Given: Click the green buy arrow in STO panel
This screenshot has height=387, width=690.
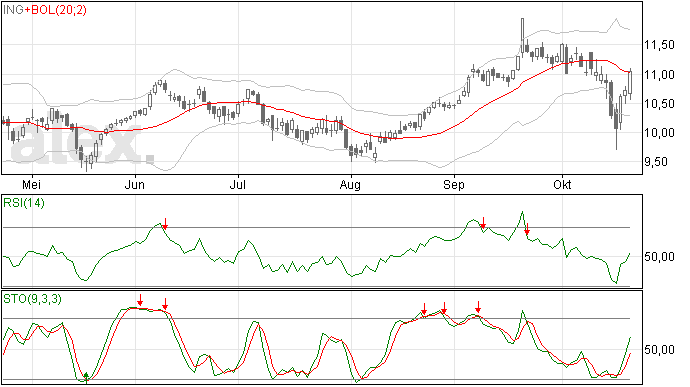Looking at the screenshot, I should point(87,377).
